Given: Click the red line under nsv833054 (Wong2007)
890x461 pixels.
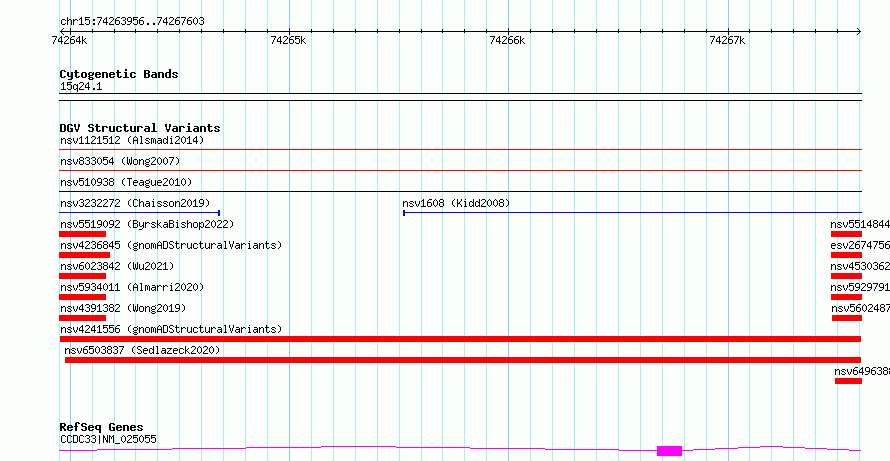Looking at the screenshot, I should click(x=460, y=171).
